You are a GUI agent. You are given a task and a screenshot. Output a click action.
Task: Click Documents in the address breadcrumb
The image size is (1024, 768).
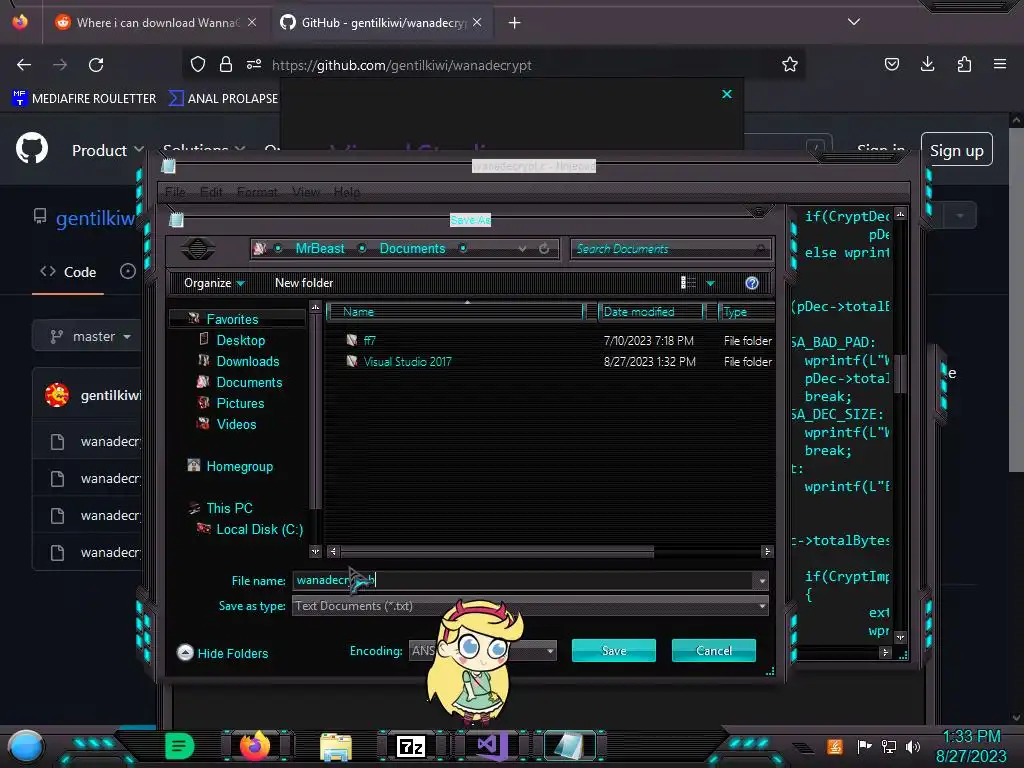pyautogui.click(x=412, y=249)
